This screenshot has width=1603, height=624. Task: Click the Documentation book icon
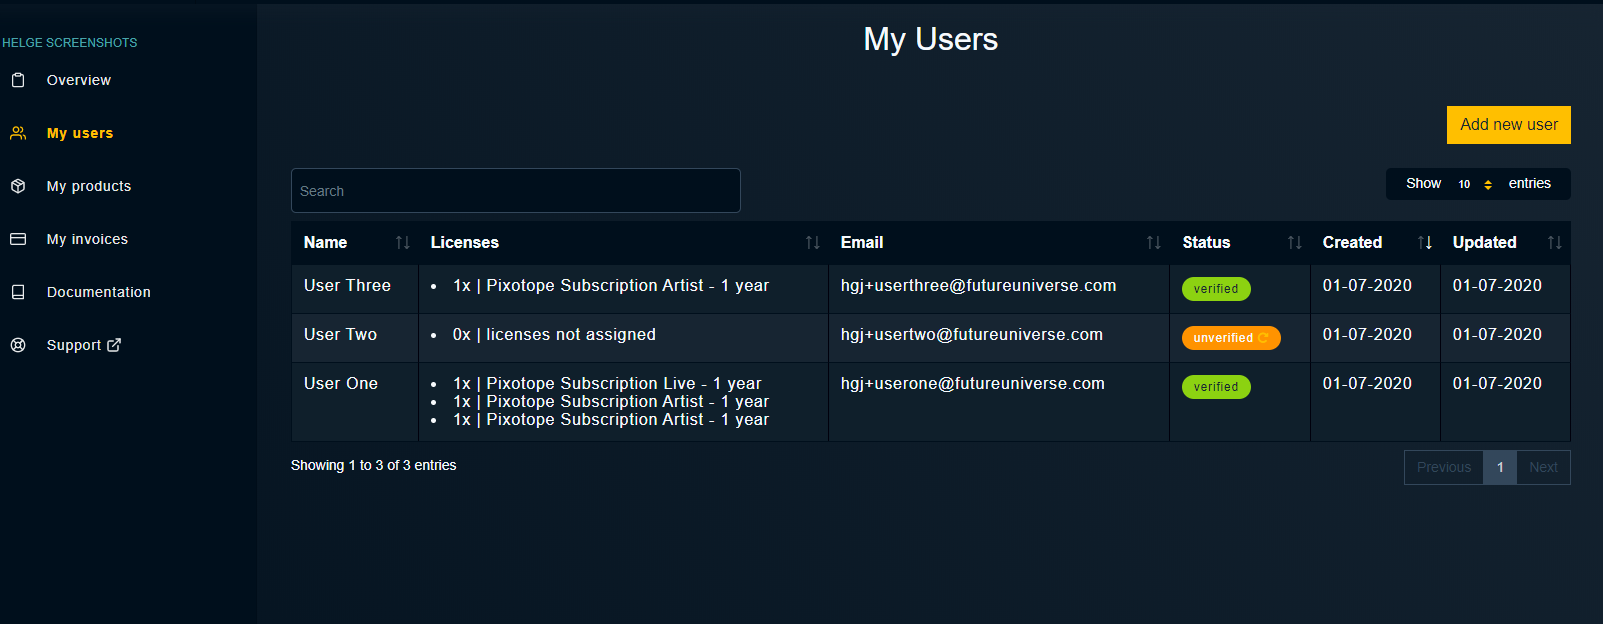tap(18, 292)
